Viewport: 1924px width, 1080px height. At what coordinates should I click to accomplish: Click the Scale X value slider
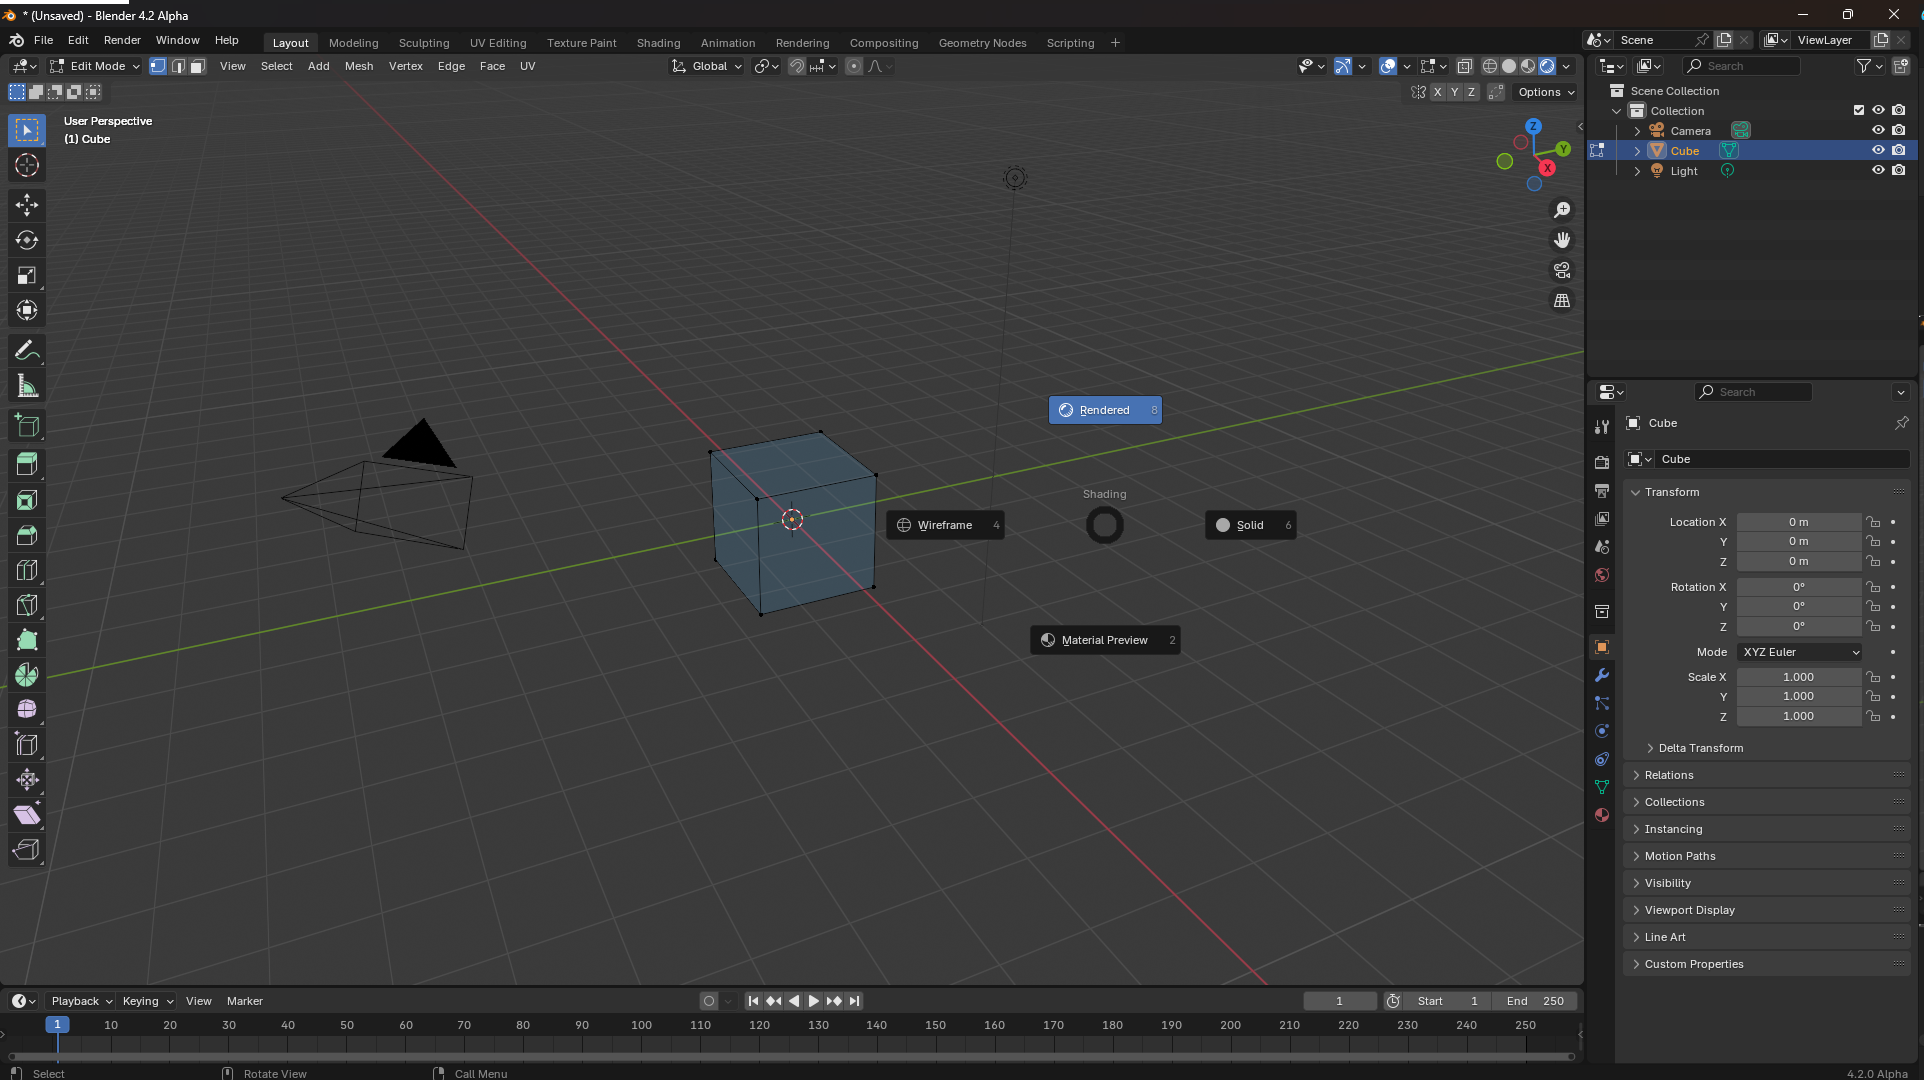pos(1798,677)
